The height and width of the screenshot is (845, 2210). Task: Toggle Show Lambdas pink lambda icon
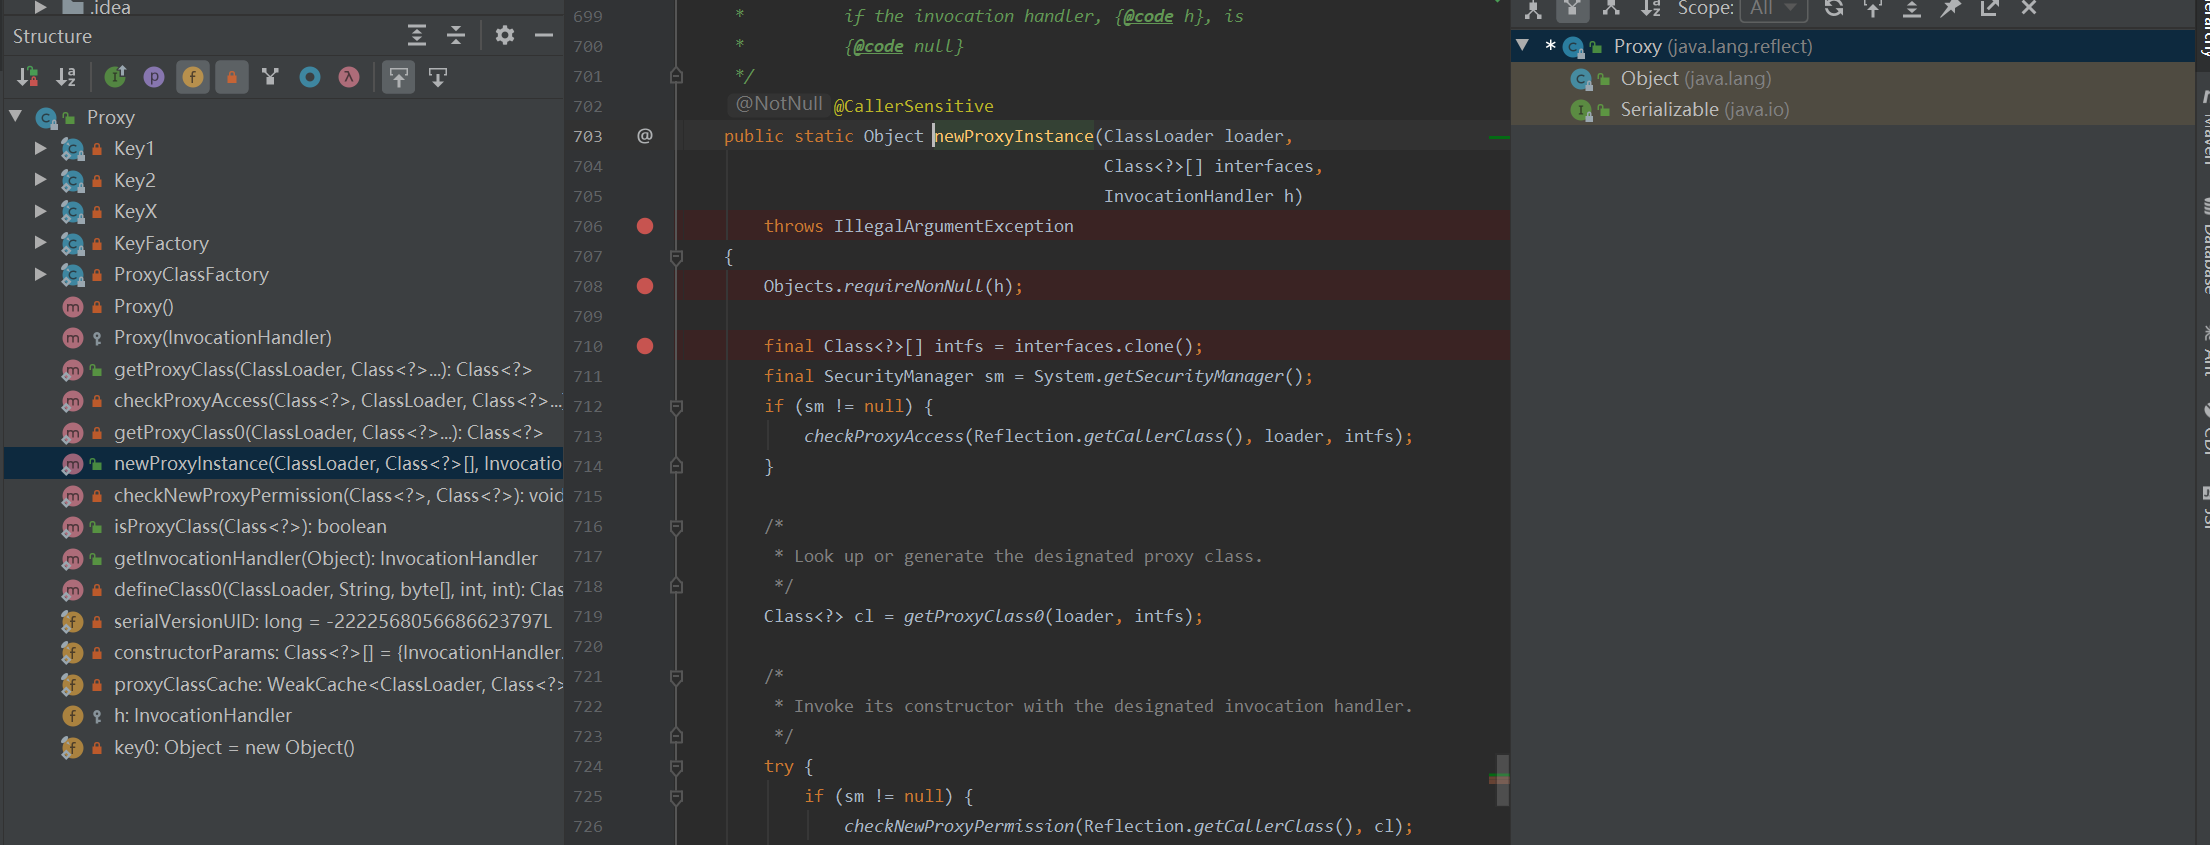pos(349,77)
